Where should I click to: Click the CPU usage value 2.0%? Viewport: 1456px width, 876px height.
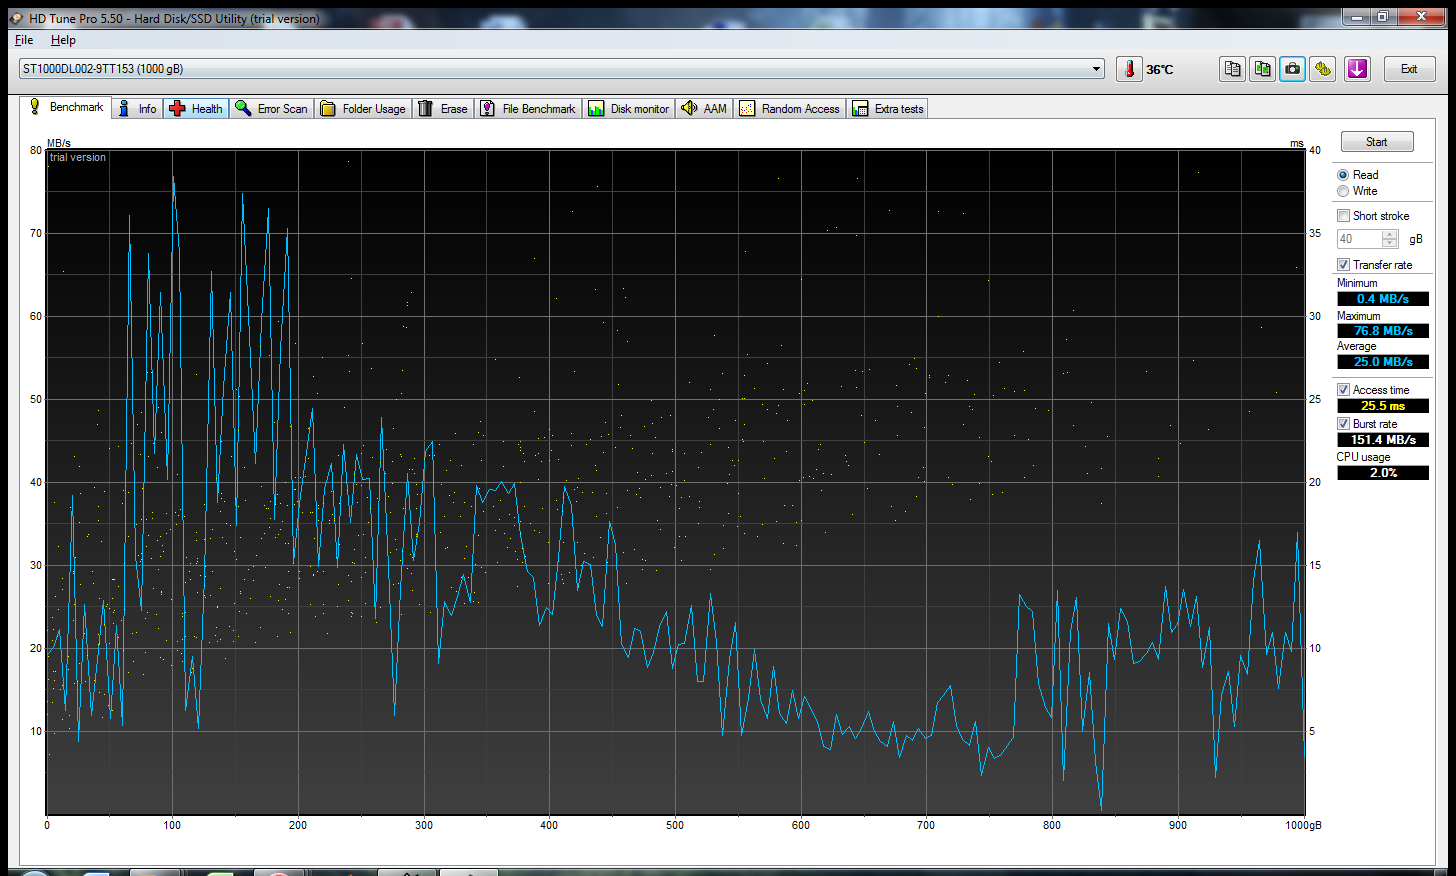pyautogui.click(x=1383, y=473)
